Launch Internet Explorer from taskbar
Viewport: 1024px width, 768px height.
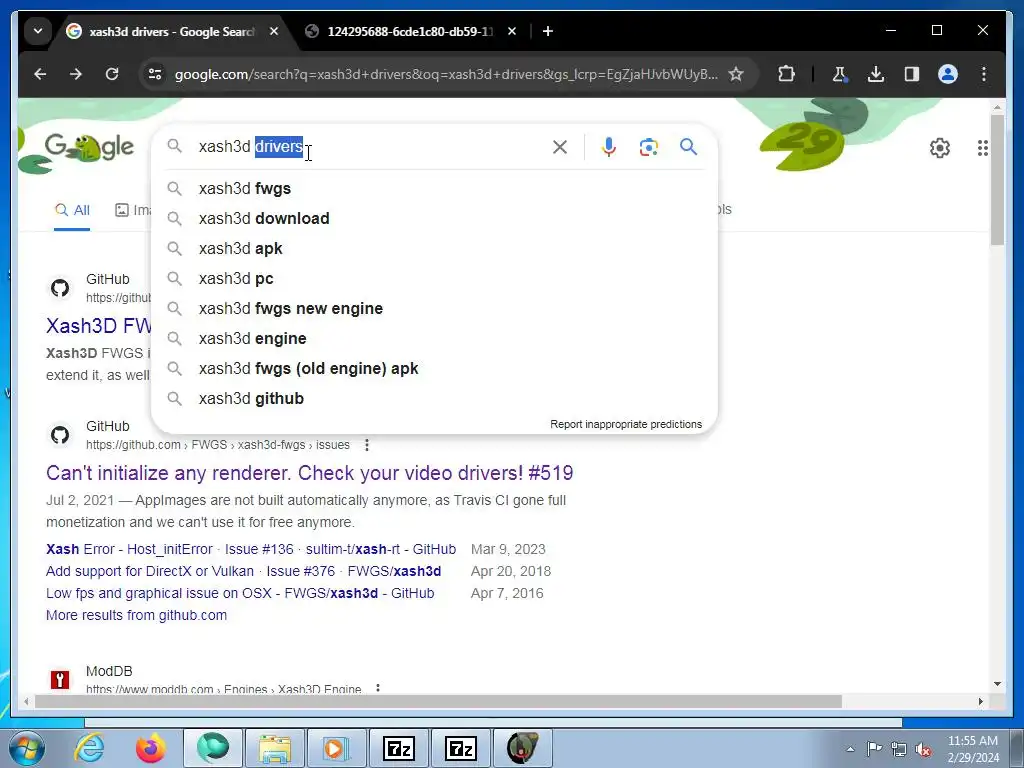tap(89, 748)
